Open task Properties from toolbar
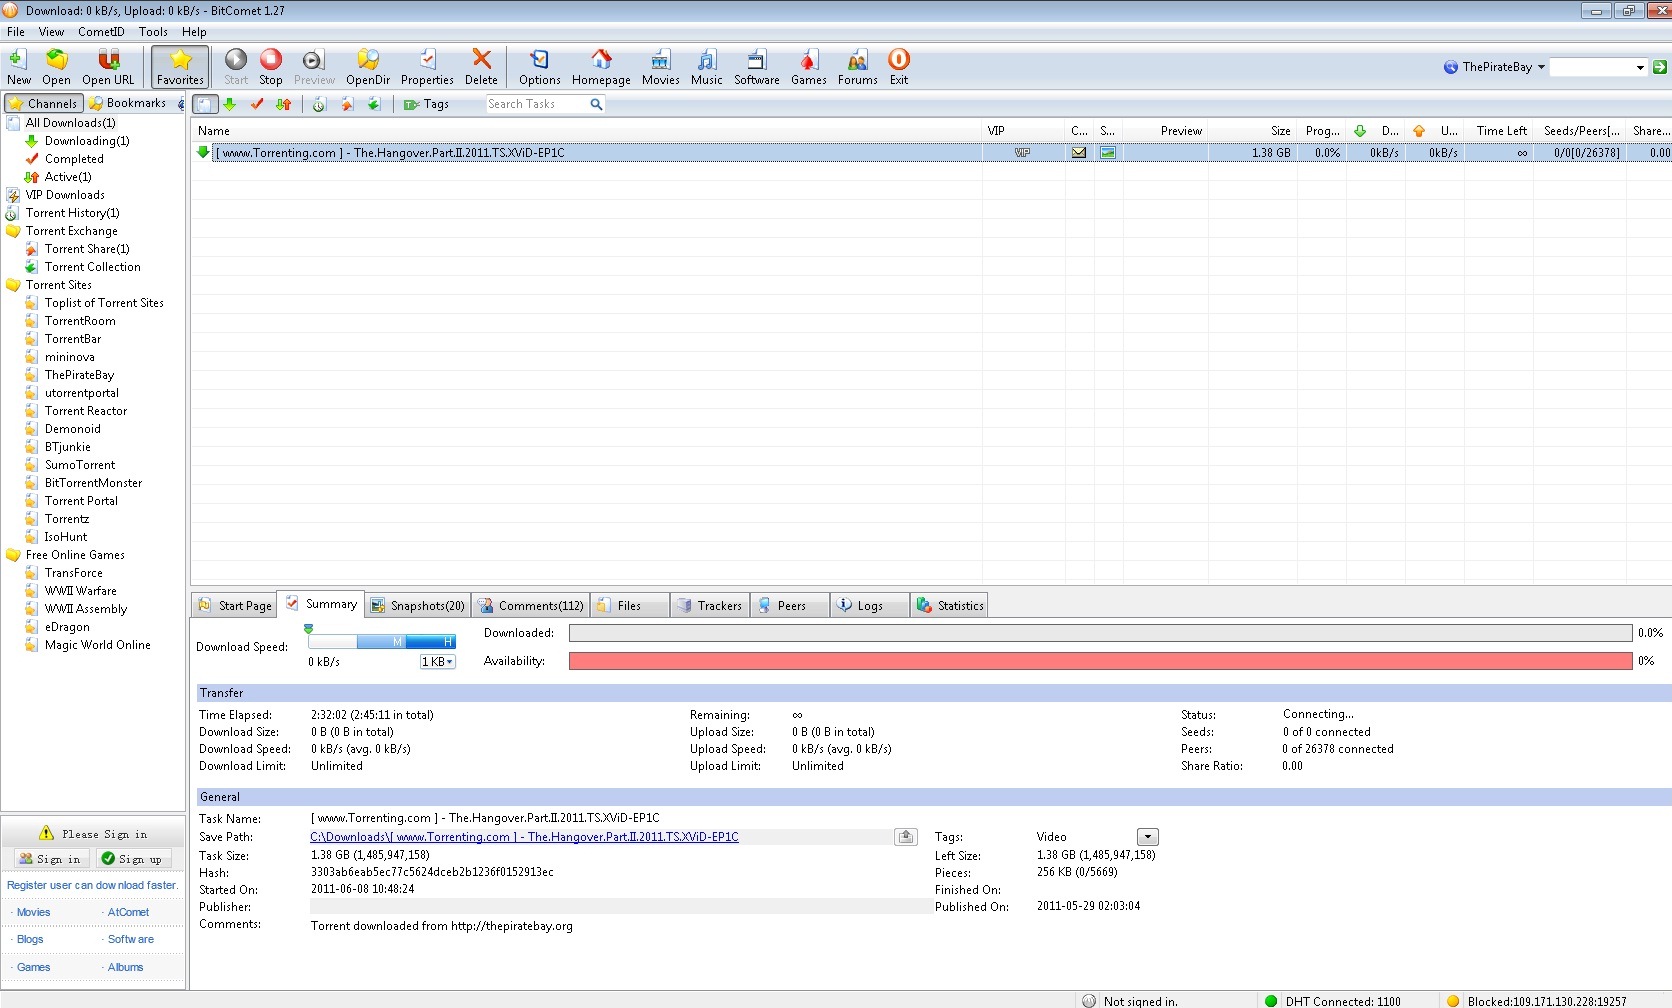The width and height of the screenshot is (1672, 1008). (x=427, y=67)
